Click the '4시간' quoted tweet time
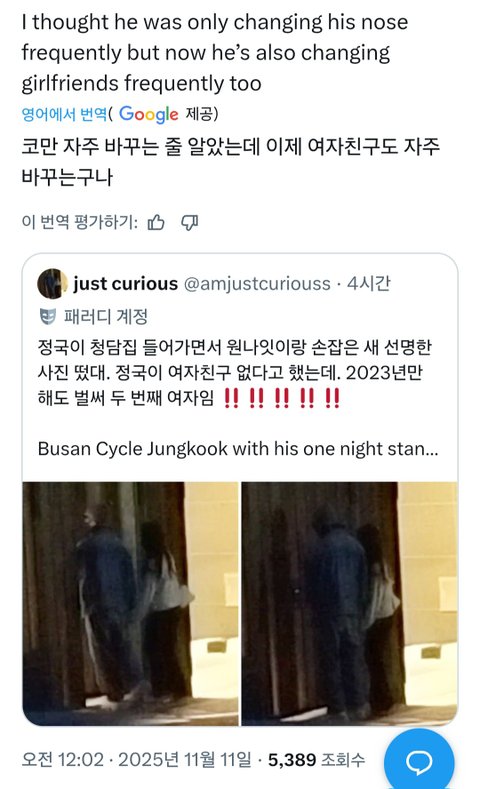480x789 pixels. (x=369, y=284)
